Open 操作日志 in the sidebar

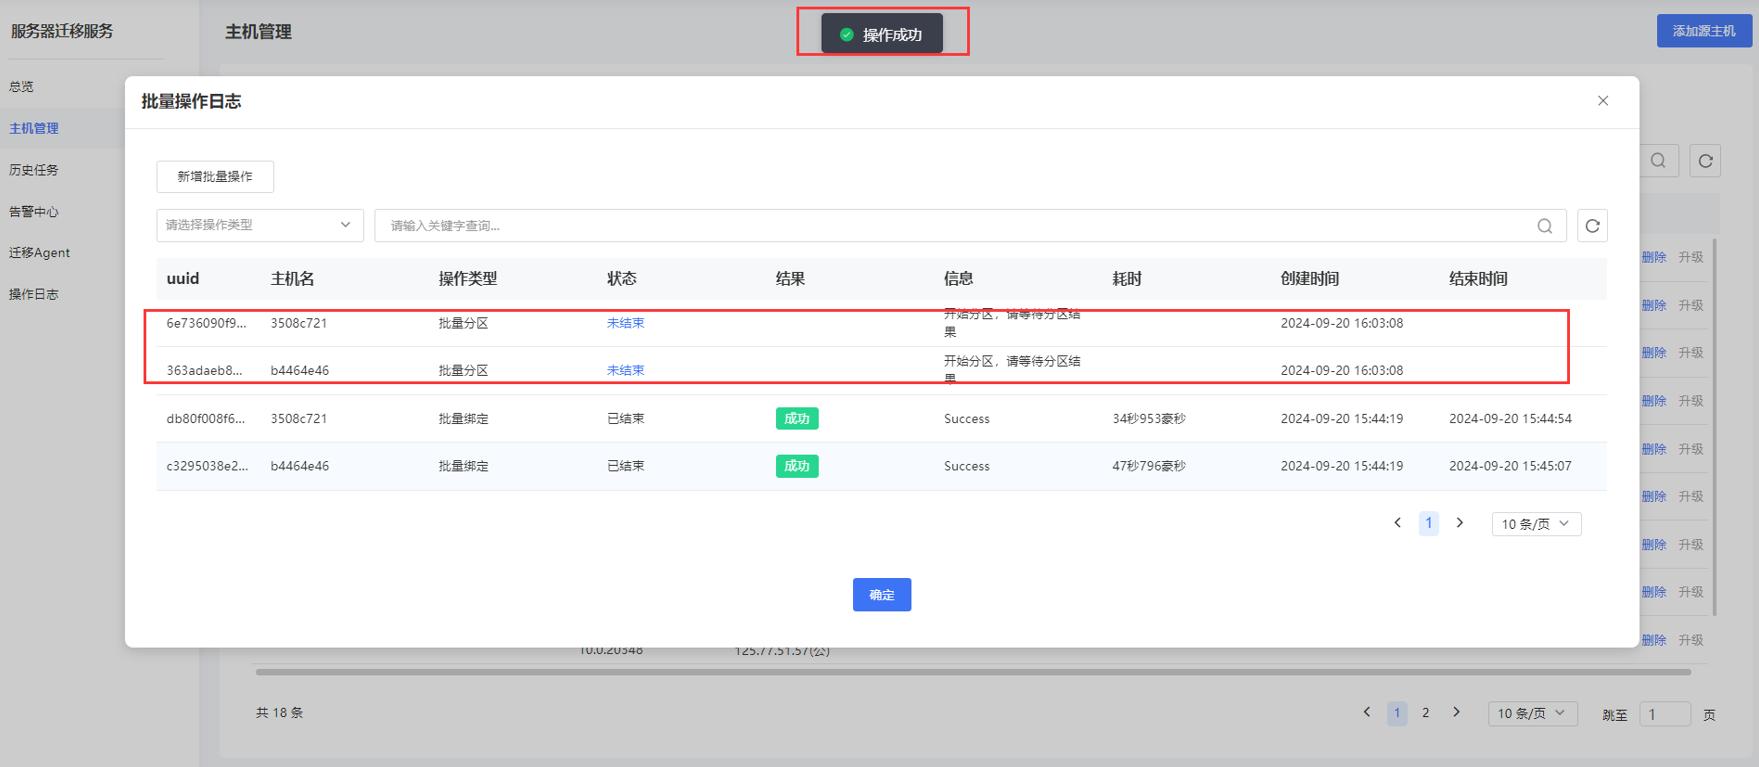point(34,295)
